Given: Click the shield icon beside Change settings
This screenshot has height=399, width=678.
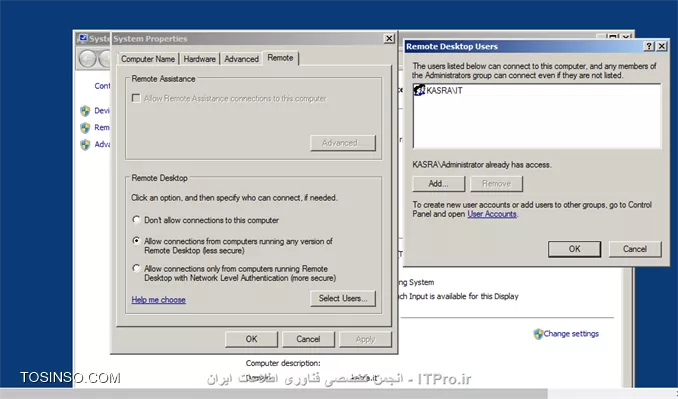Looking at the screenshot, I should (x=538, y=334).
